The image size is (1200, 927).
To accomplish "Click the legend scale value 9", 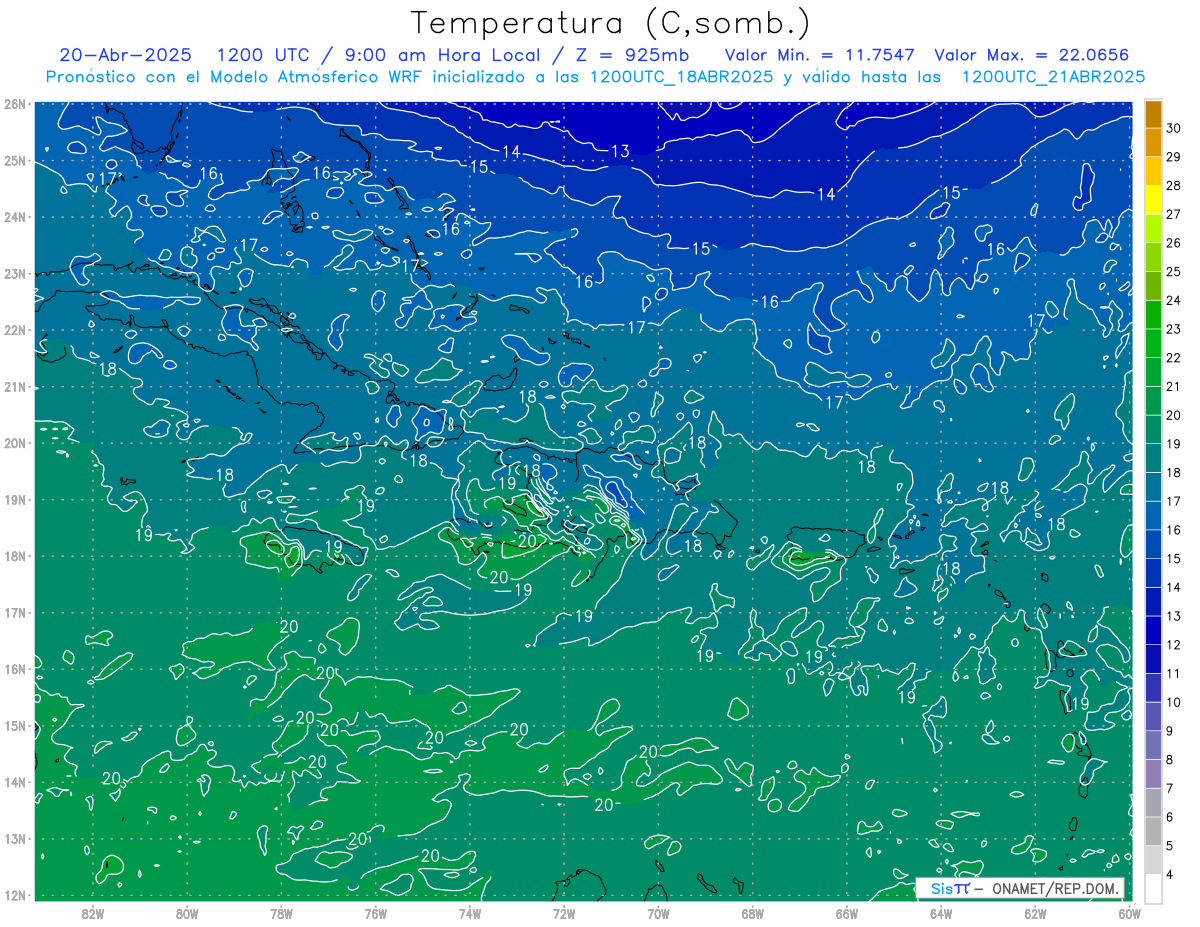I will click(x=1170, y=732).
